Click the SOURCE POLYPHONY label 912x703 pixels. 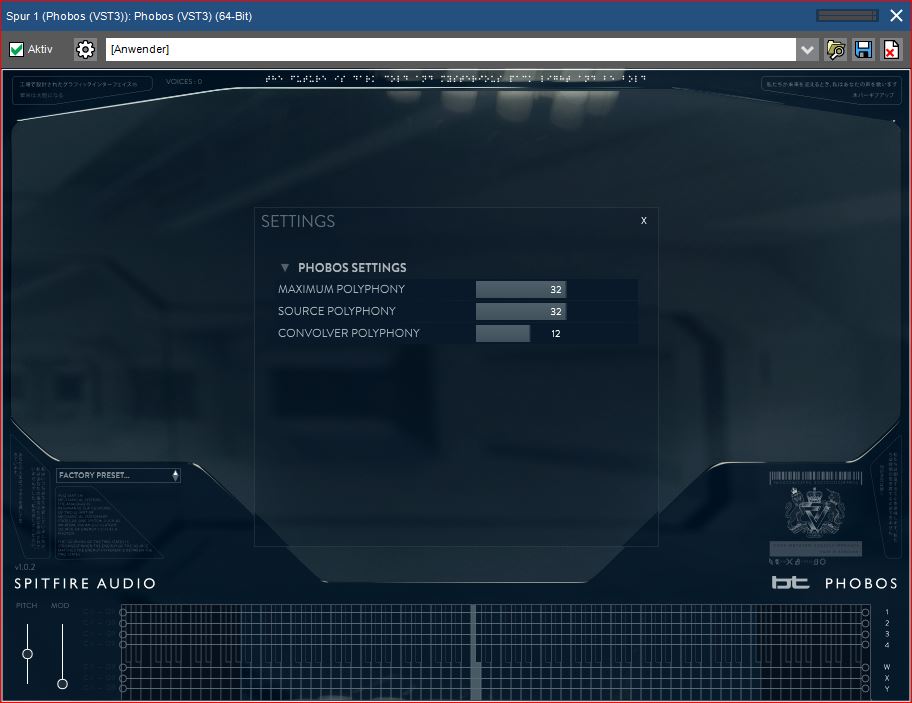[337, 311]
